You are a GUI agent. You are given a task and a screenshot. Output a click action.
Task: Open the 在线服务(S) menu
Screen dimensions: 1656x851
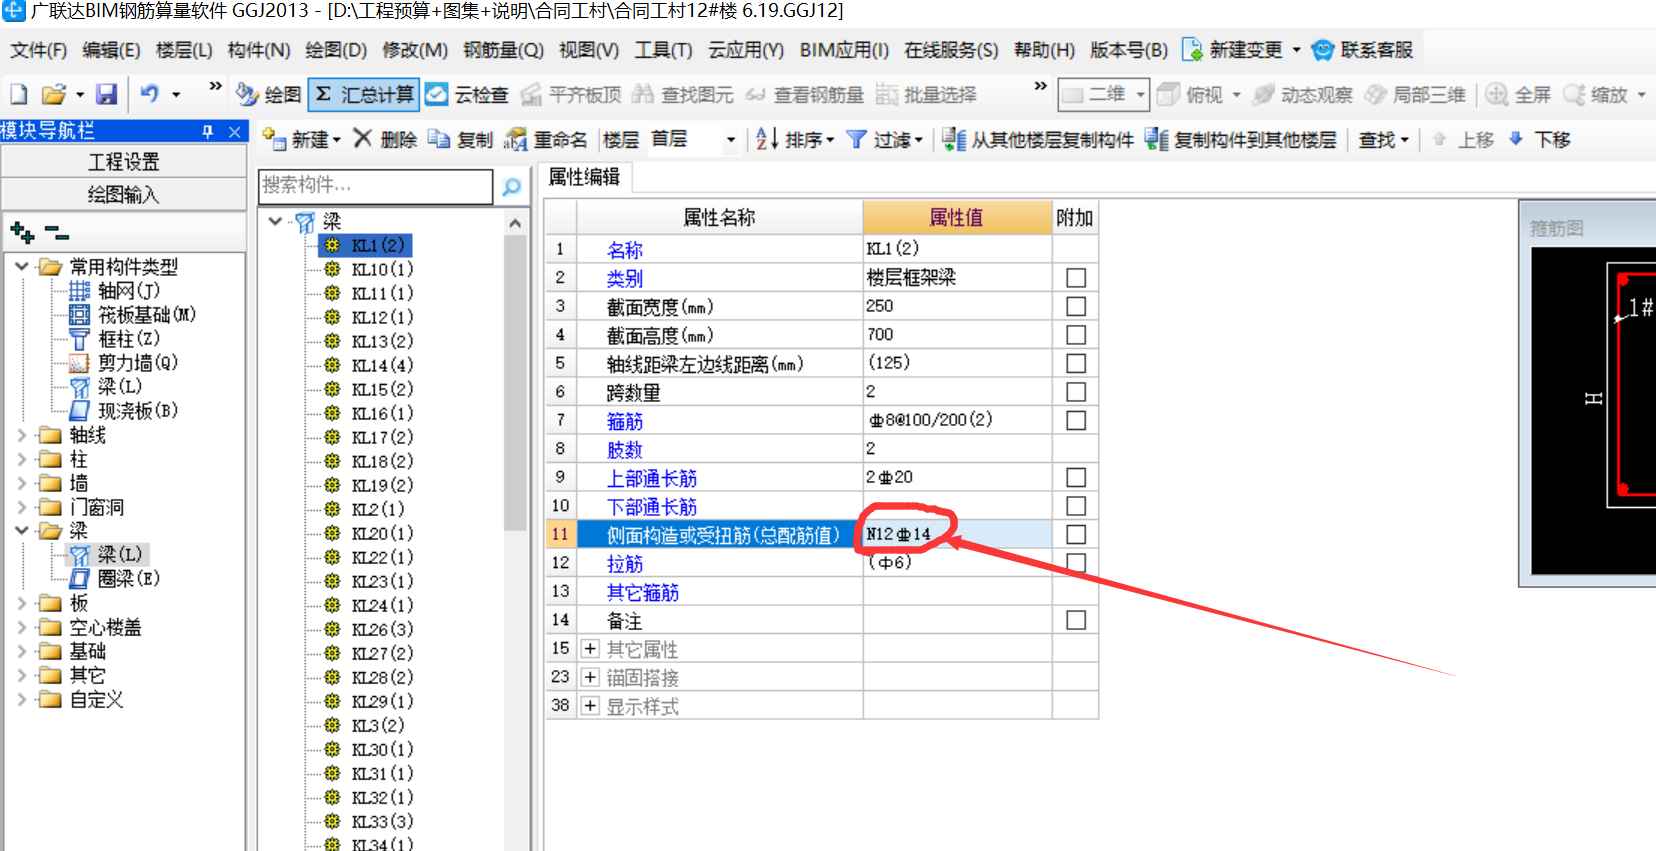(951, 50)
